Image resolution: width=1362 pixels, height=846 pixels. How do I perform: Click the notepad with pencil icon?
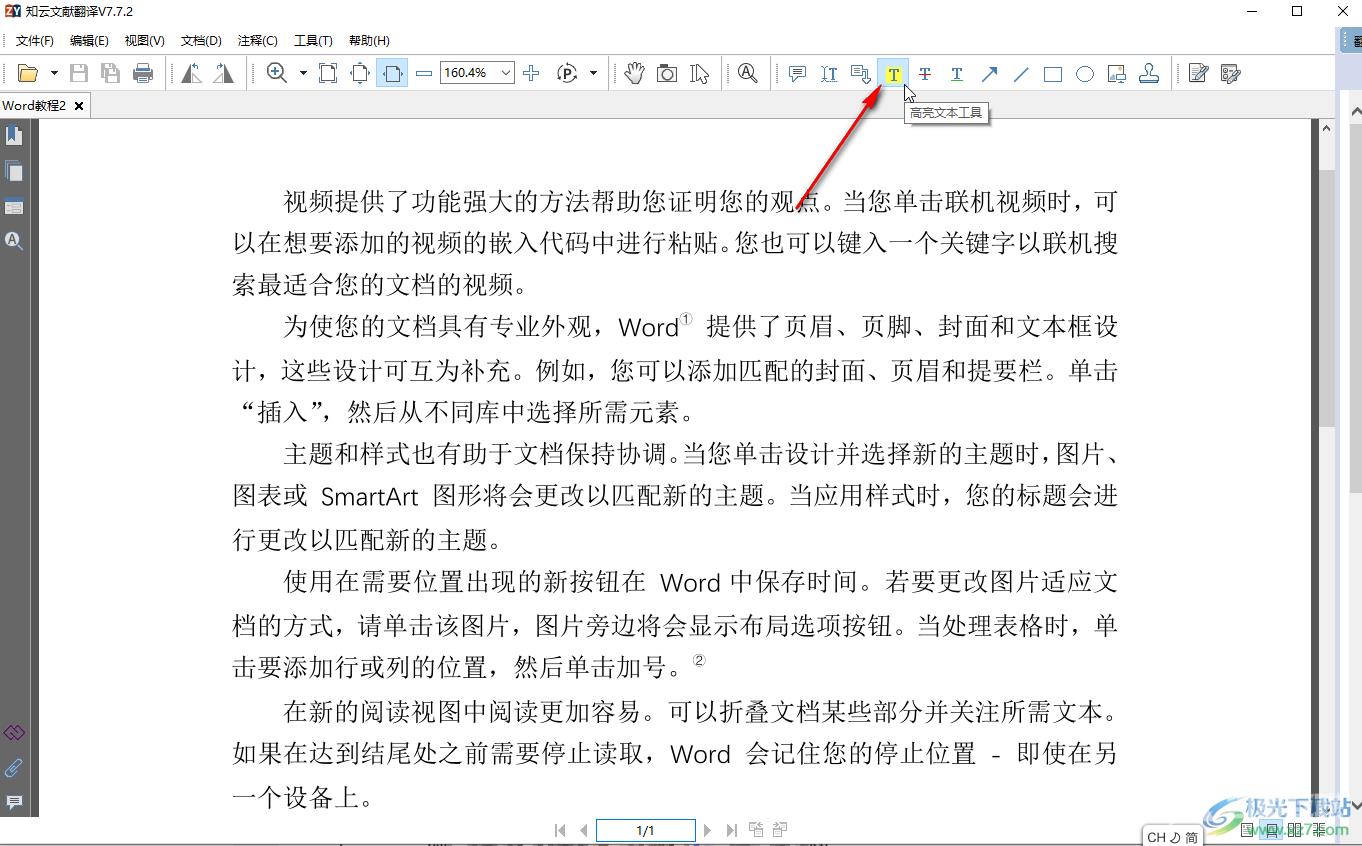coord(1199,73)
